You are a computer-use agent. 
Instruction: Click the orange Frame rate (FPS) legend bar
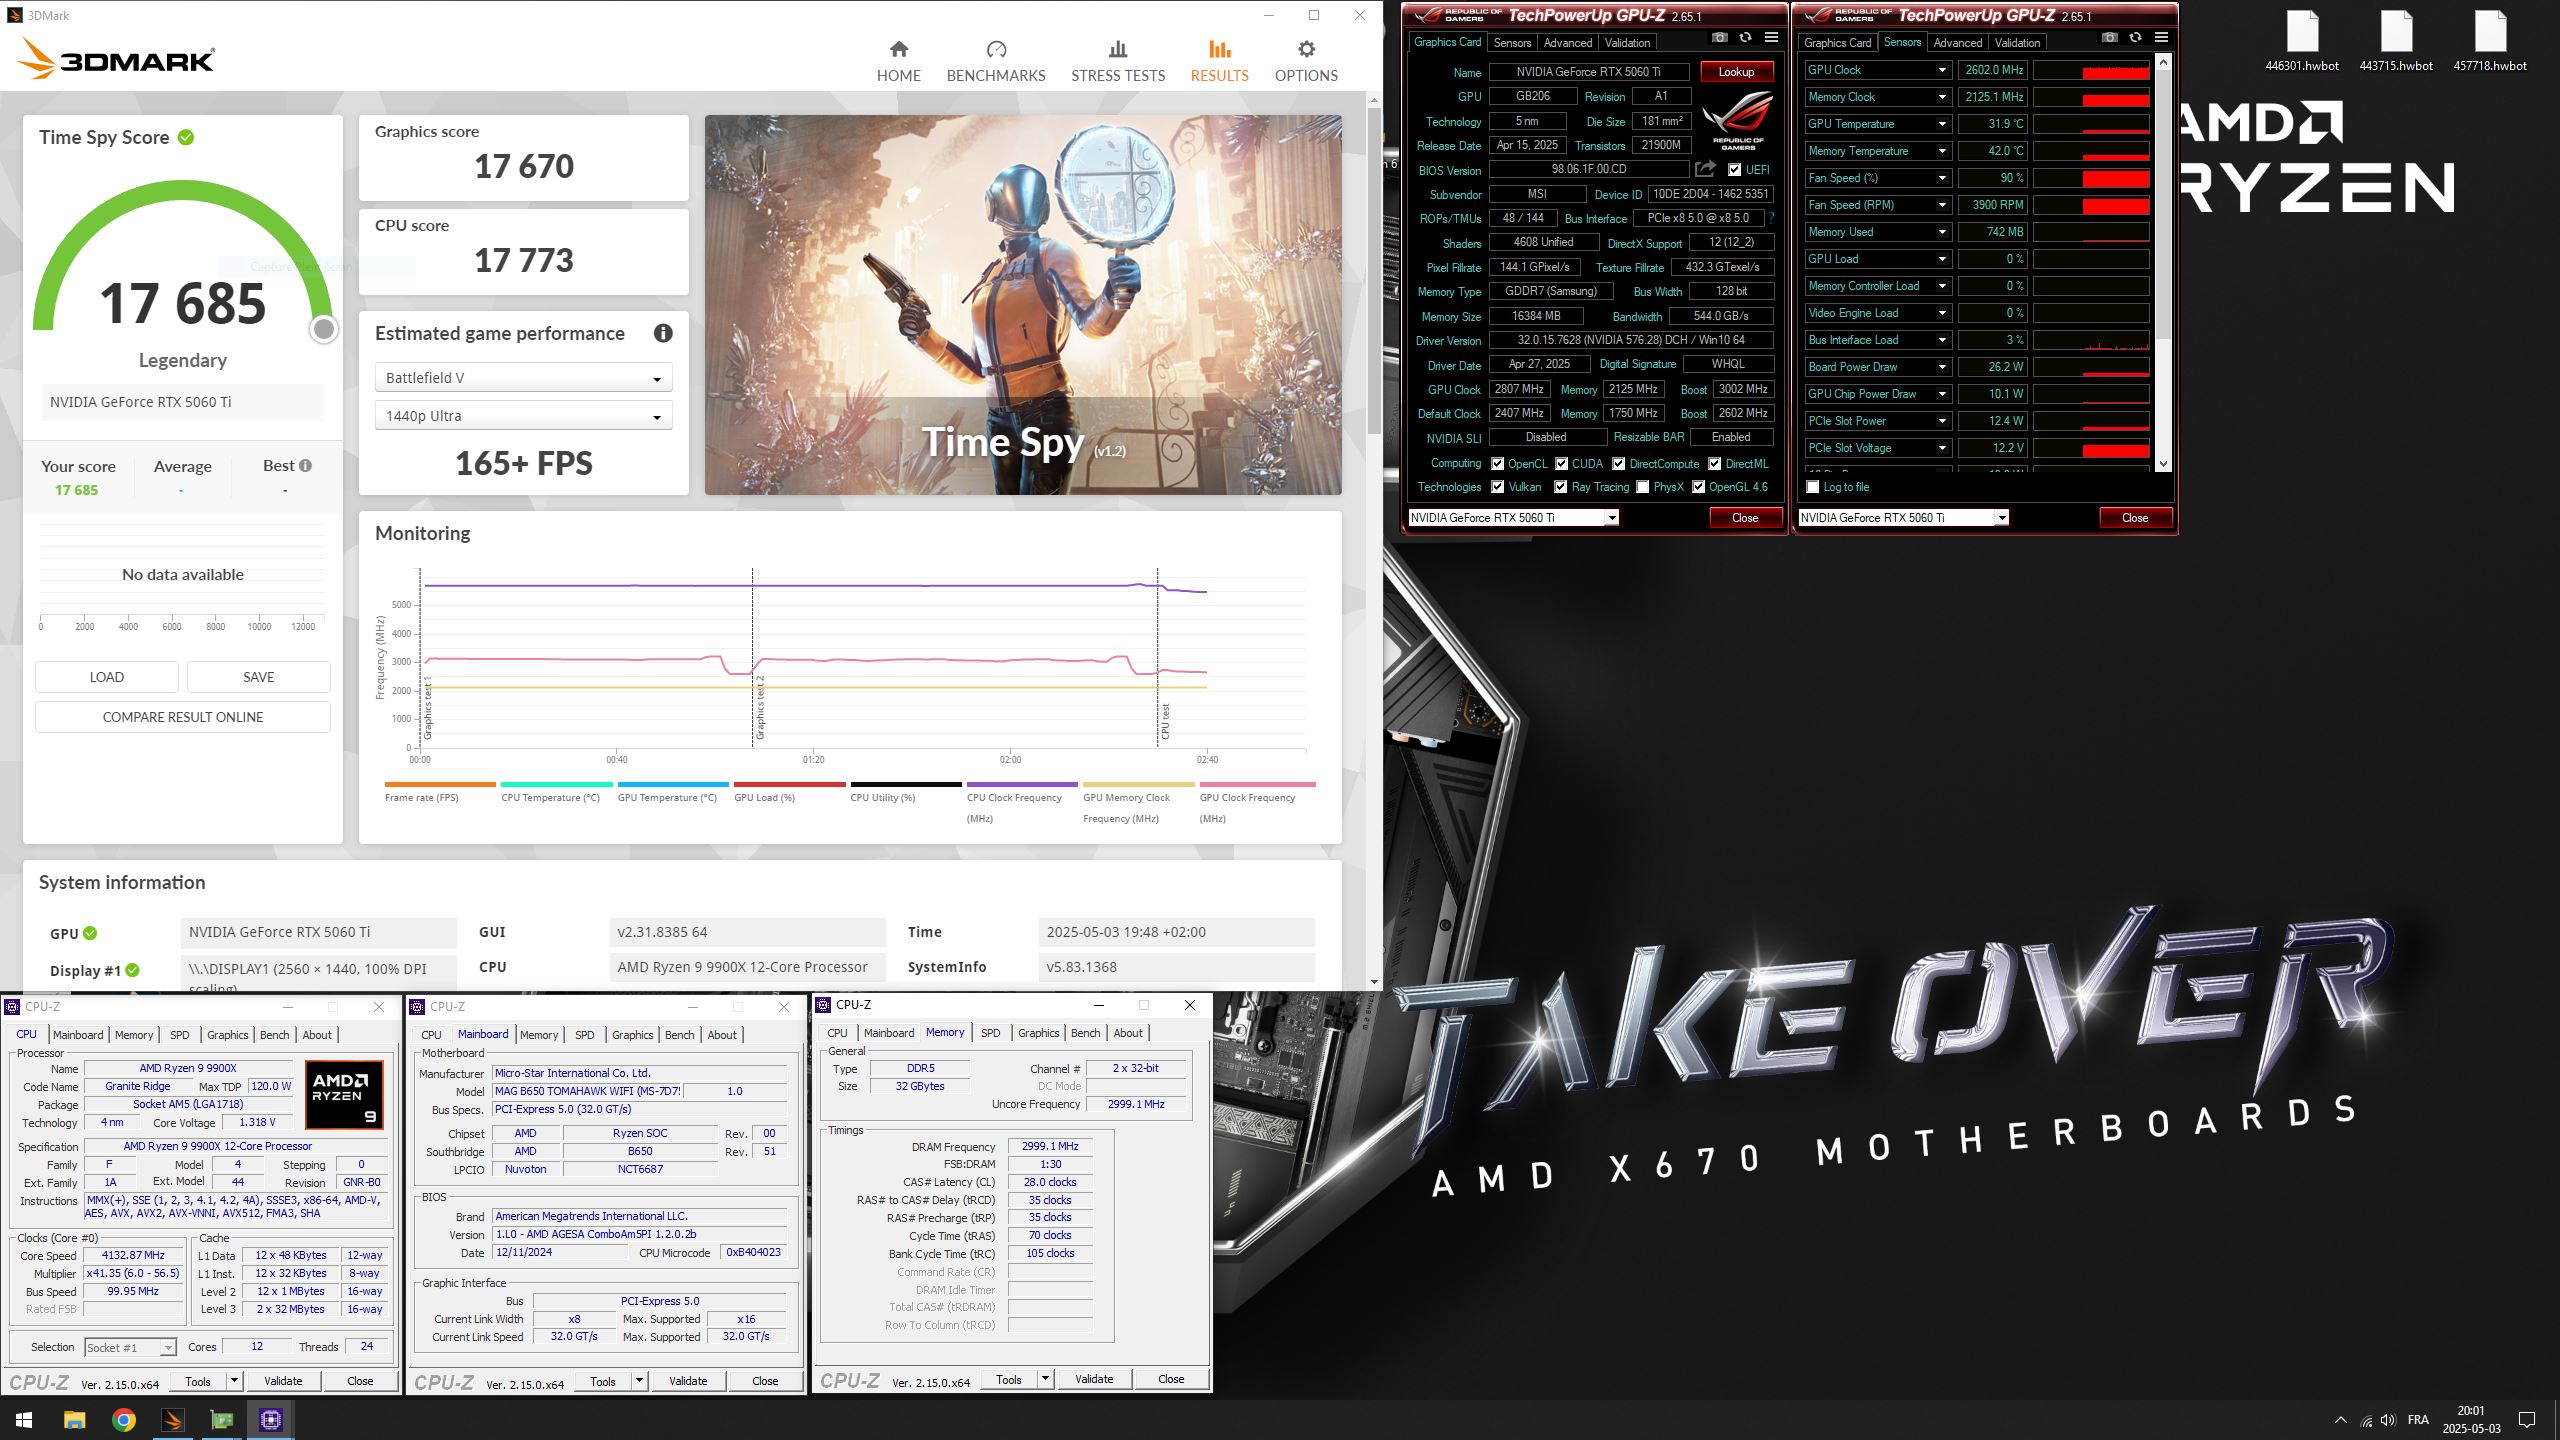440,784
